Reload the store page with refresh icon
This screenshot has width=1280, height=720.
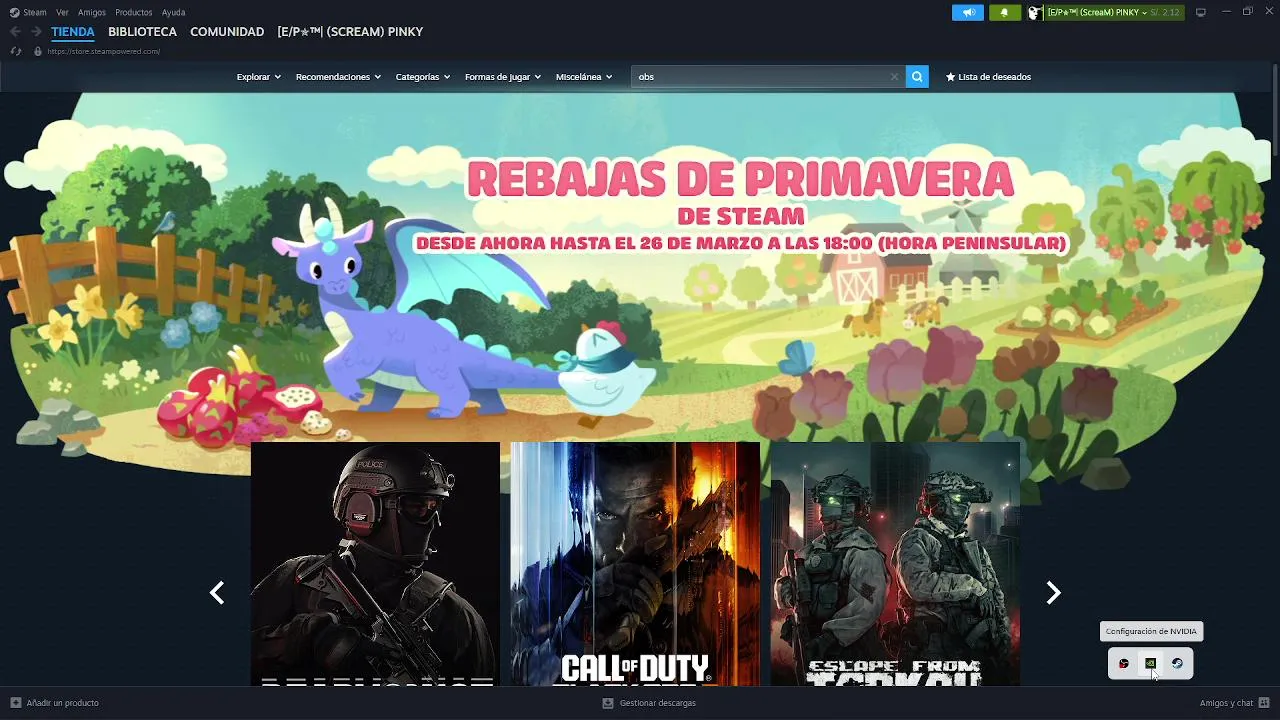tap(15, 51)
